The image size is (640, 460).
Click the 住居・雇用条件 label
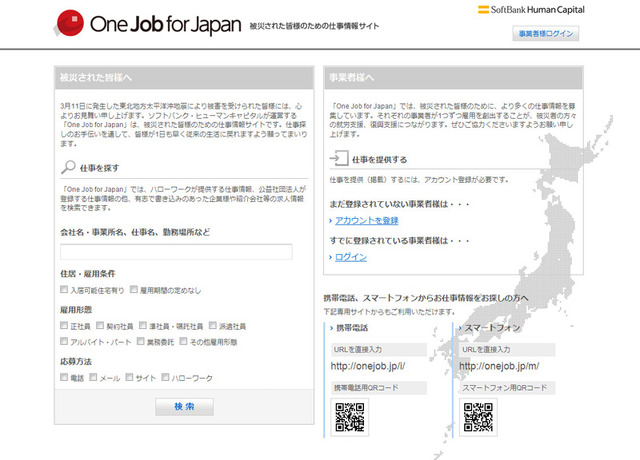88,273
